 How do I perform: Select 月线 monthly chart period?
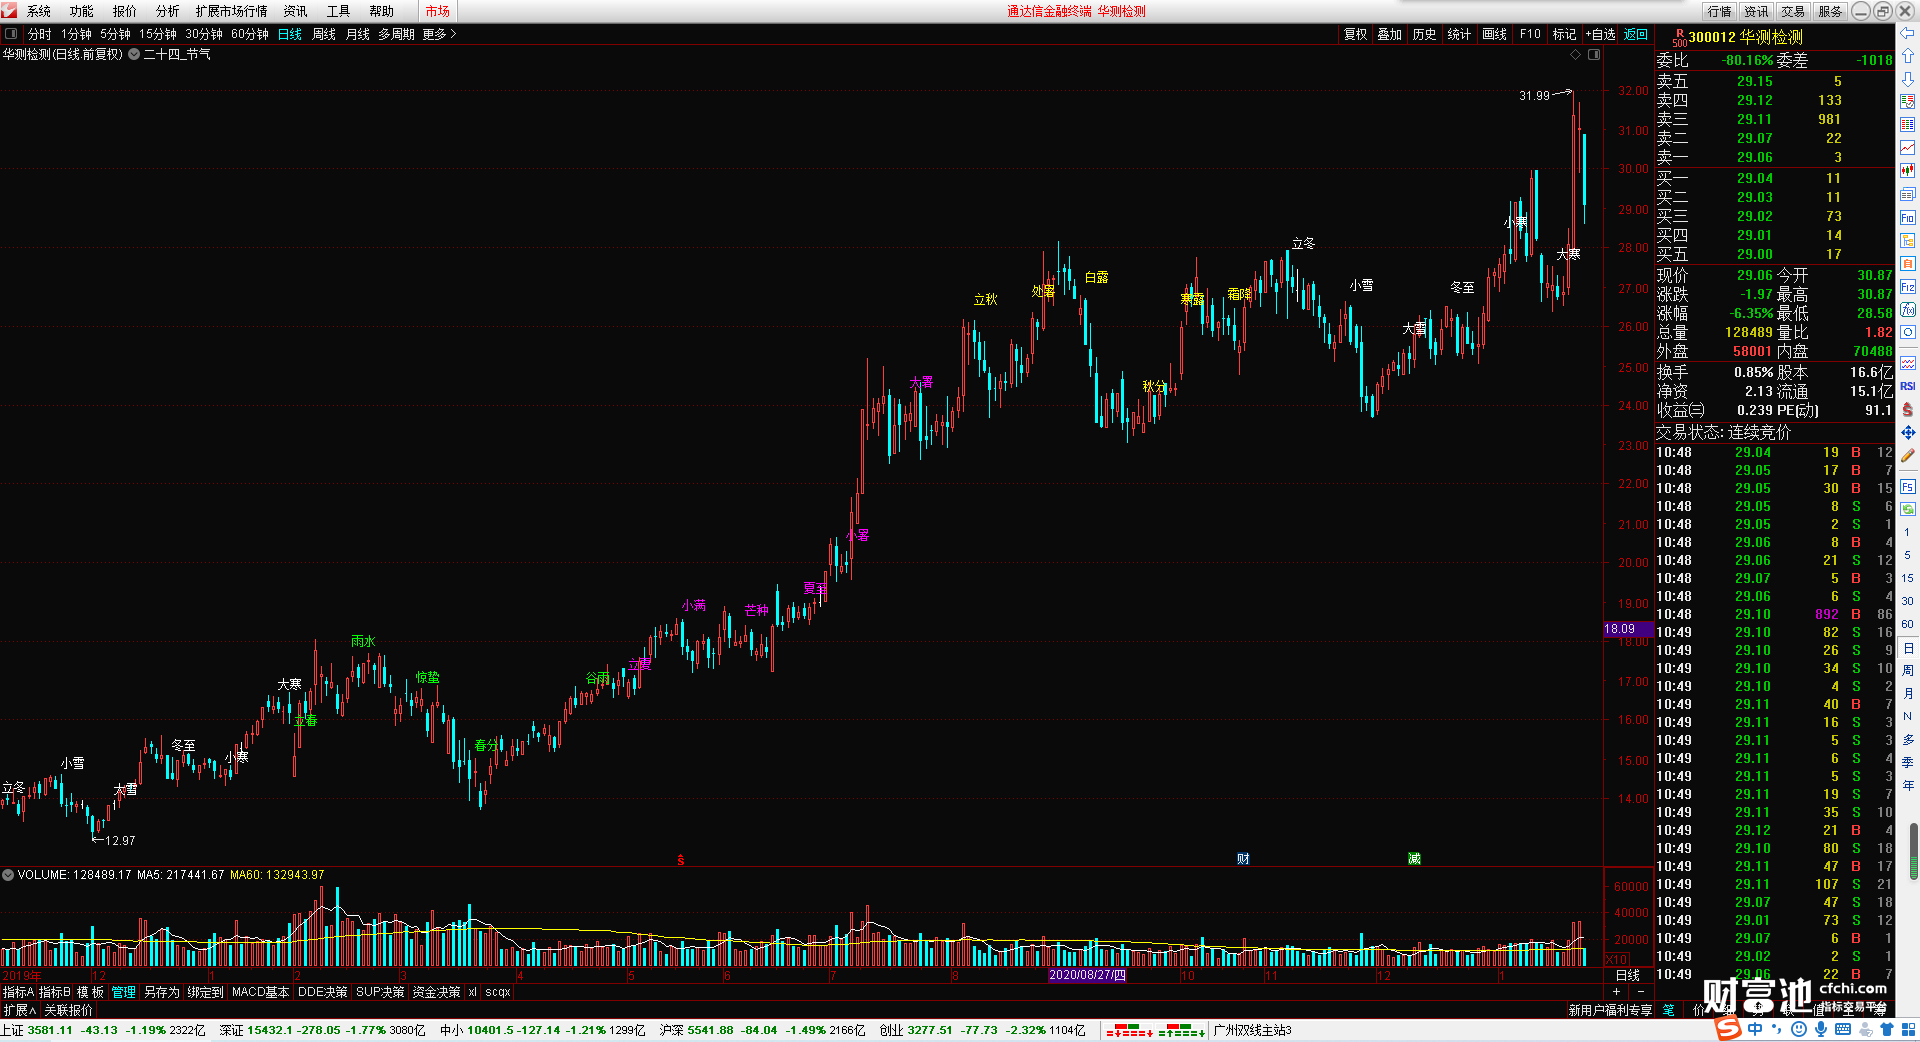358,34
